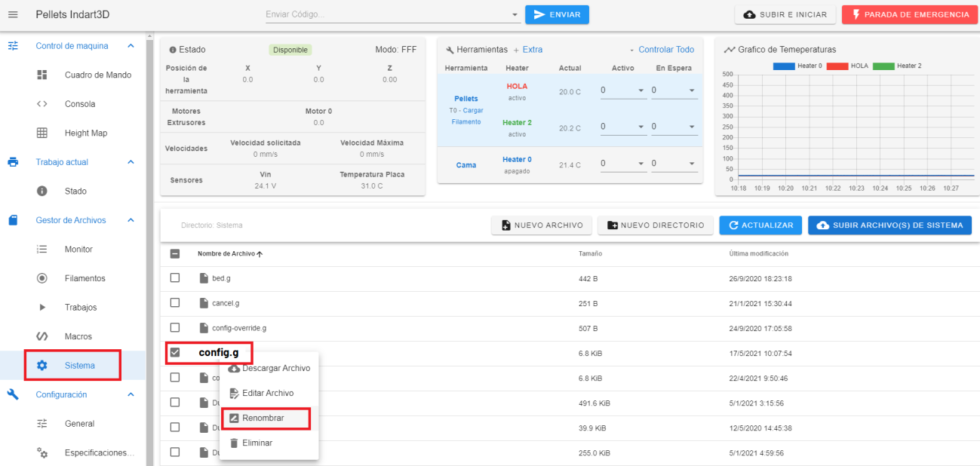980x466 pixels.
Task: Click the ENVIAR button
Action: point(557,14)
